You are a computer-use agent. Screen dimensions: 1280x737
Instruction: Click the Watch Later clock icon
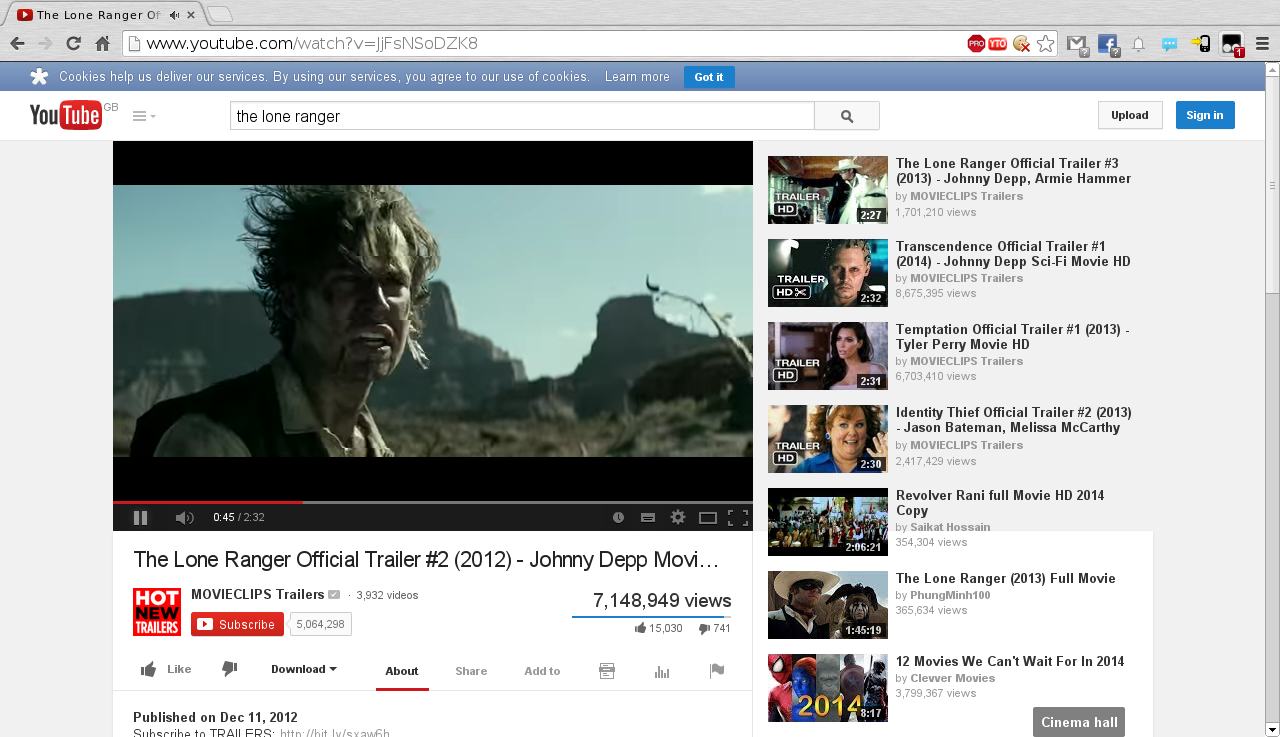point(618,517)
